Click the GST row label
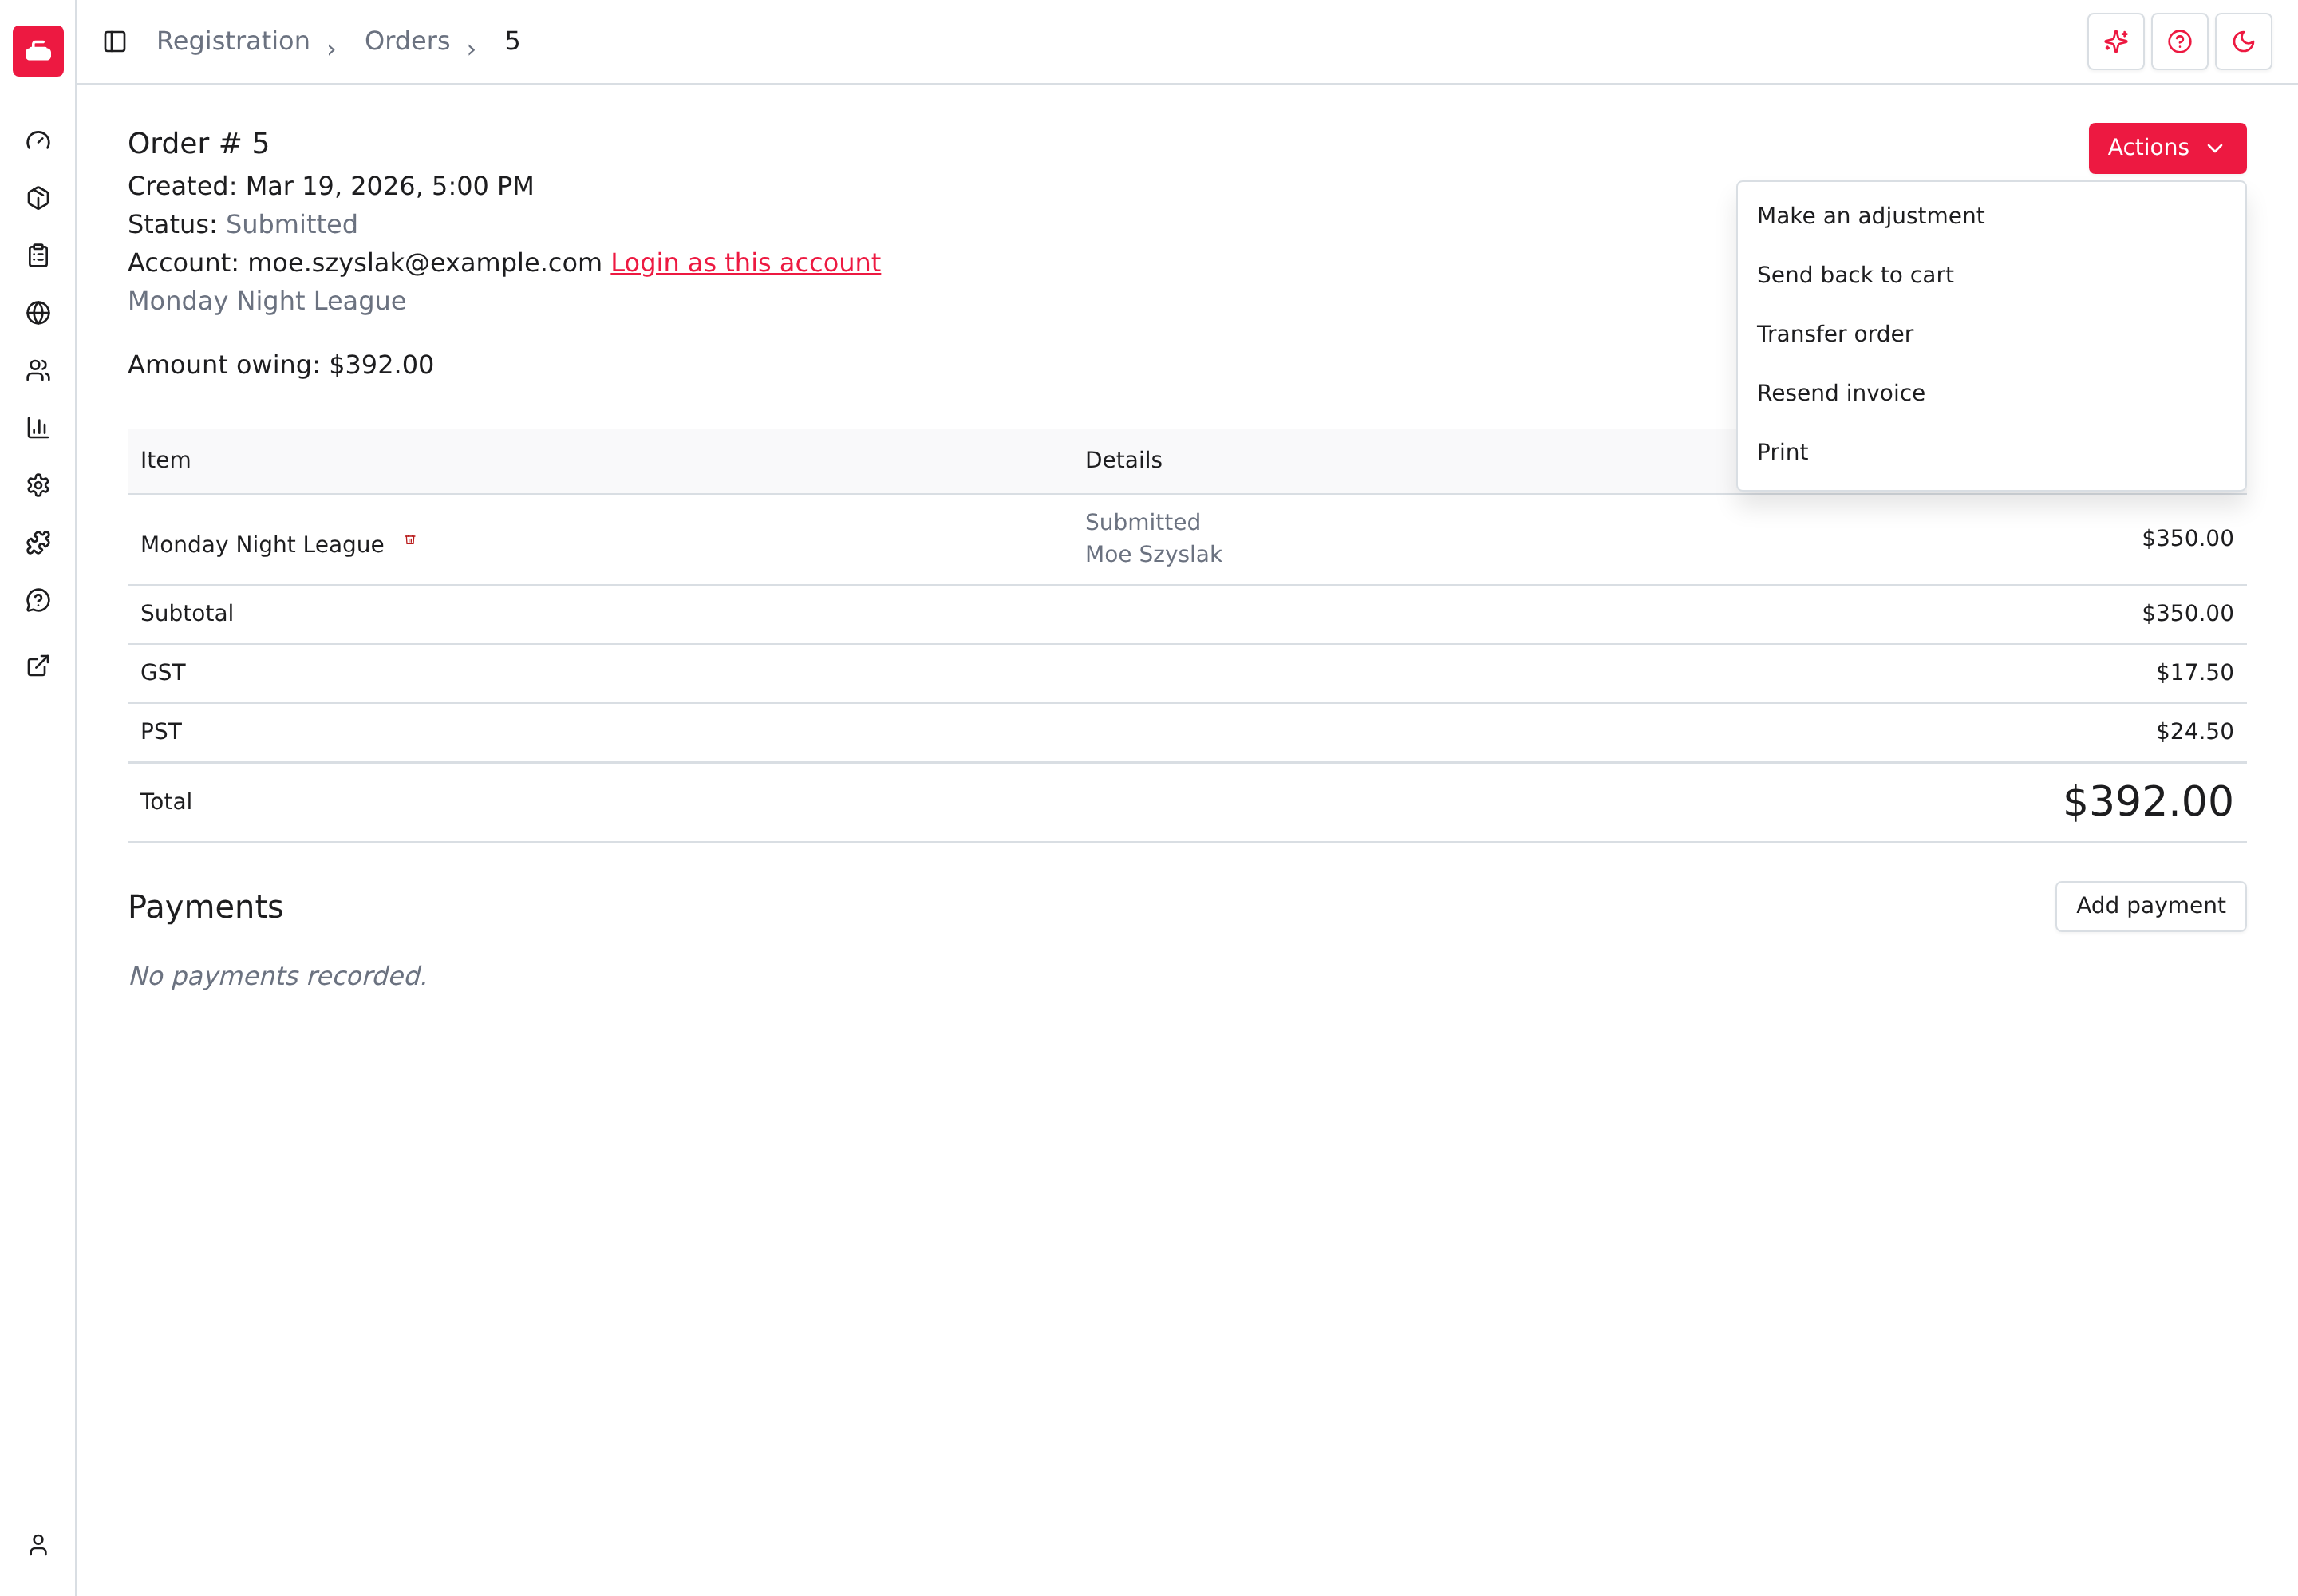The width and height of the screenshot is (2298, 1596). [x=163, y=672]
